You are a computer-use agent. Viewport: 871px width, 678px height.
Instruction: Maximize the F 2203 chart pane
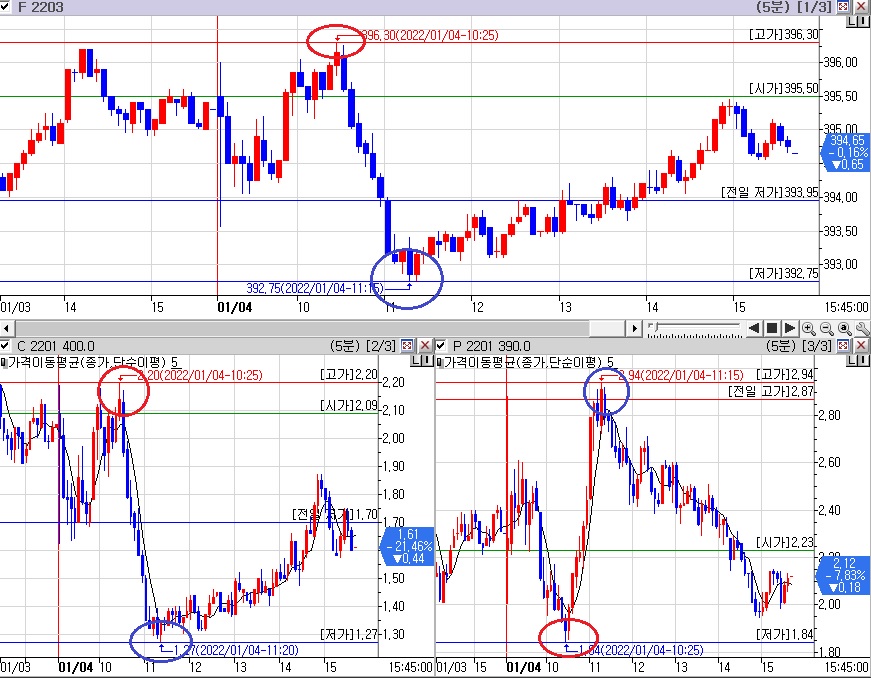coord(843,7)
